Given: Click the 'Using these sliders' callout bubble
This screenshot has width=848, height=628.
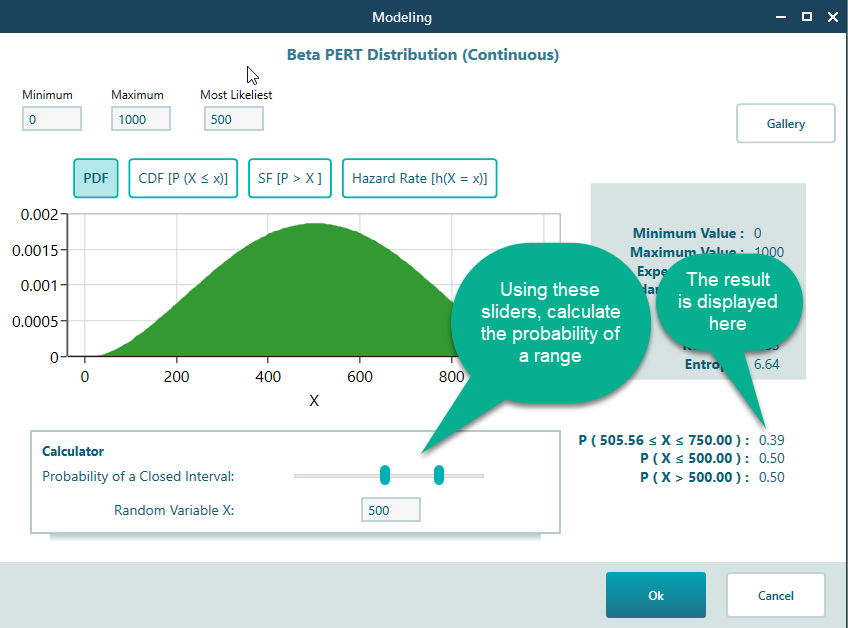Looking at the screenshot, I should coord(550,322).
